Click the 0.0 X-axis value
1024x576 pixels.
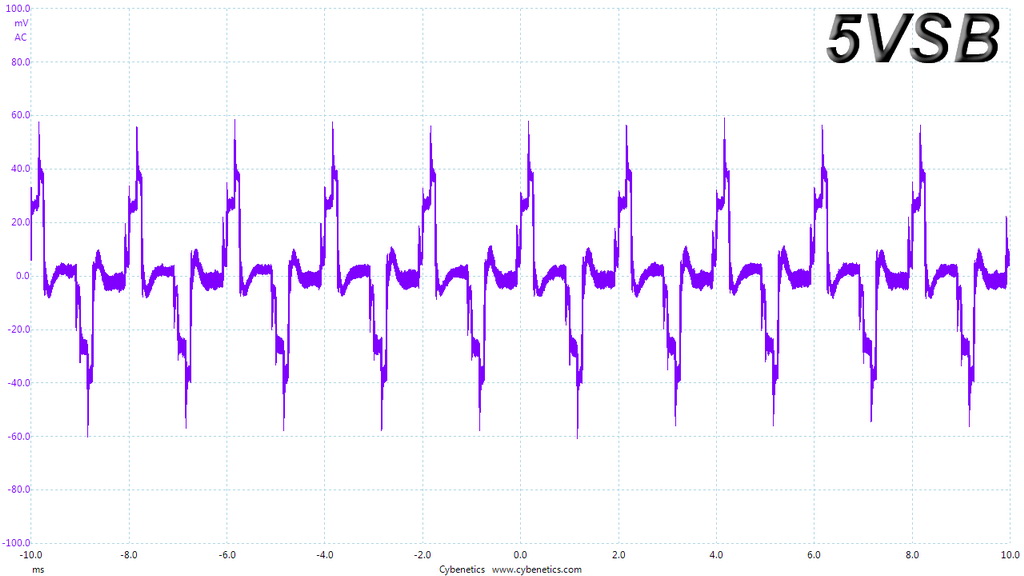pyautogui.click(x=520, y=555)
